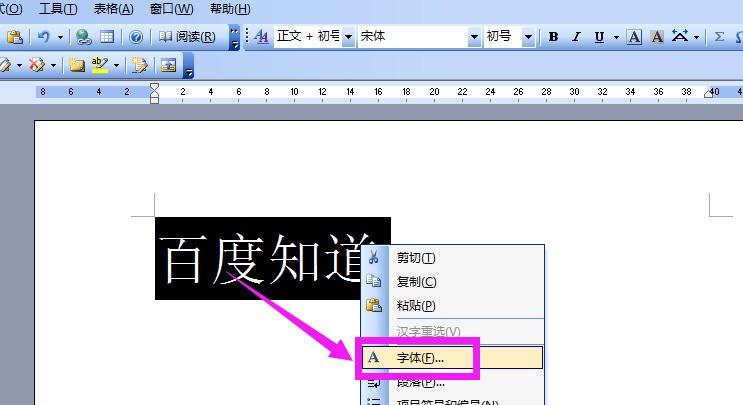Click the Character Scaling icon
Image resolution: width=743 pixels, height=405 pixels.
pos(680,36)
